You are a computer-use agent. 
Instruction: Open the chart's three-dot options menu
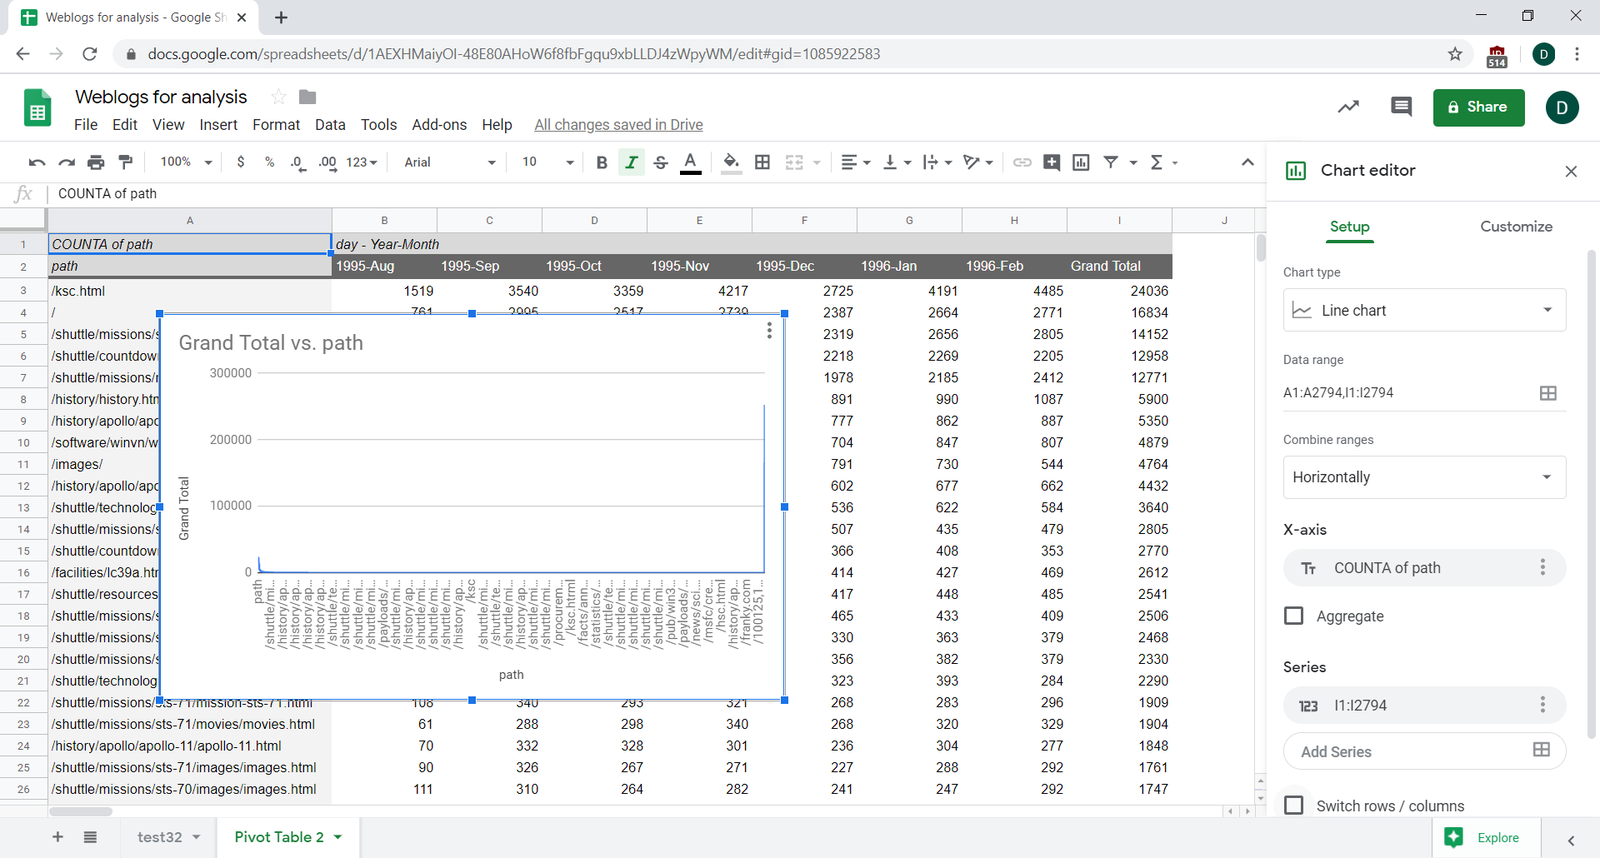[769, 331]
